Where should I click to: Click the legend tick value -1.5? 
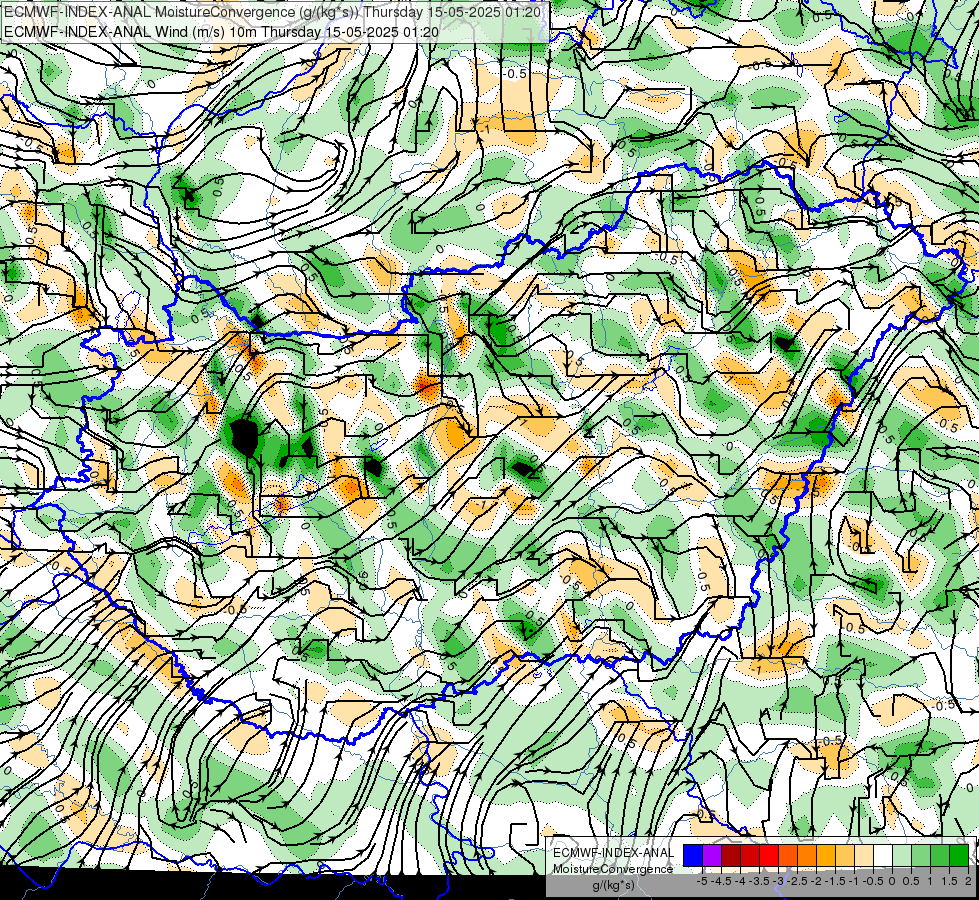pos(835,881)
